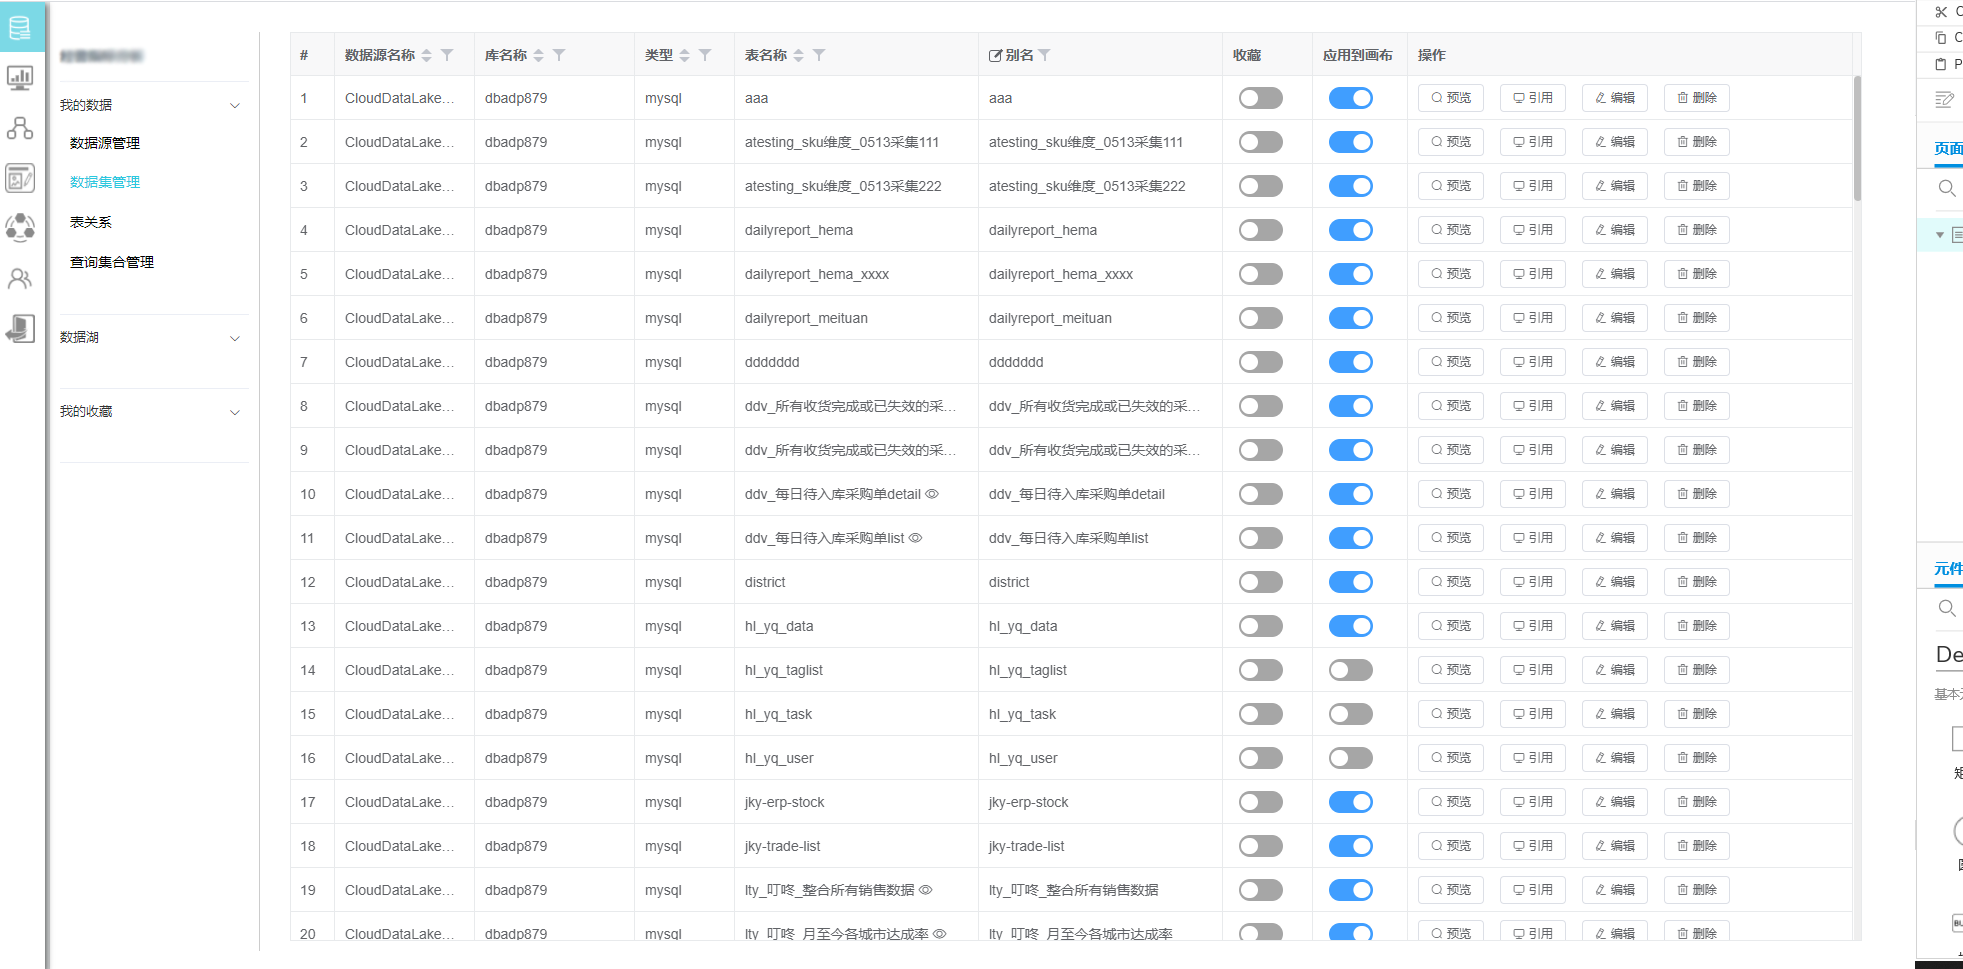Click 删除 button for hl_yq_user row

click(1696, 758)
